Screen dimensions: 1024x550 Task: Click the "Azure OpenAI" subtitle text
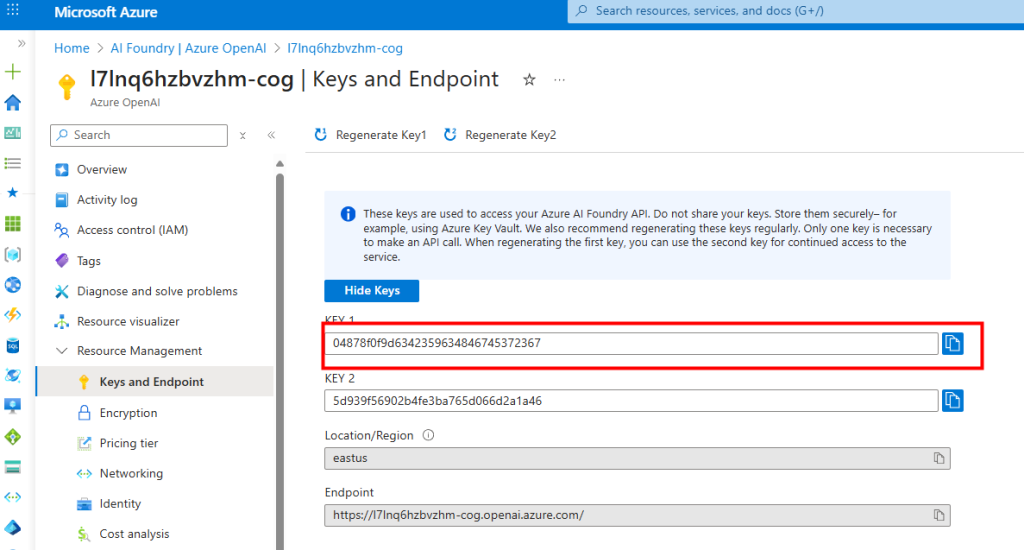[x=125, y=103]
